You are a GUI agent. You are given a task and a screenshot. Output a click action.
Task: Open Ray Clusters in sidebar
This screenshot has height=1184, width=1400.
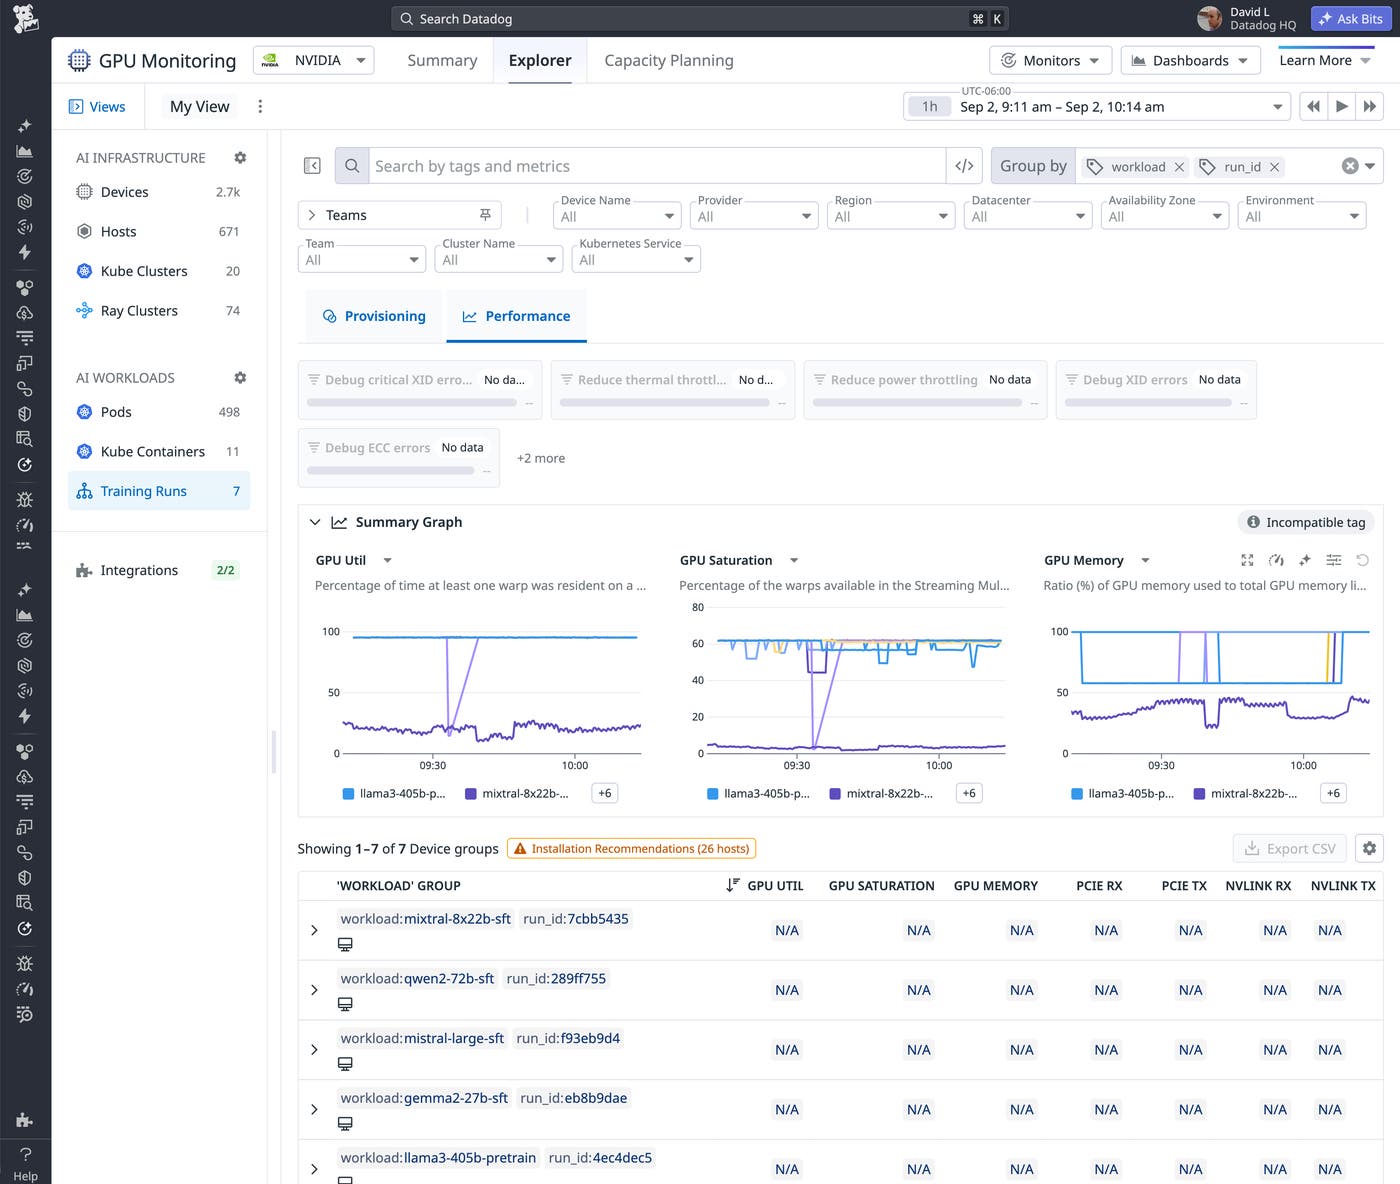159,311
